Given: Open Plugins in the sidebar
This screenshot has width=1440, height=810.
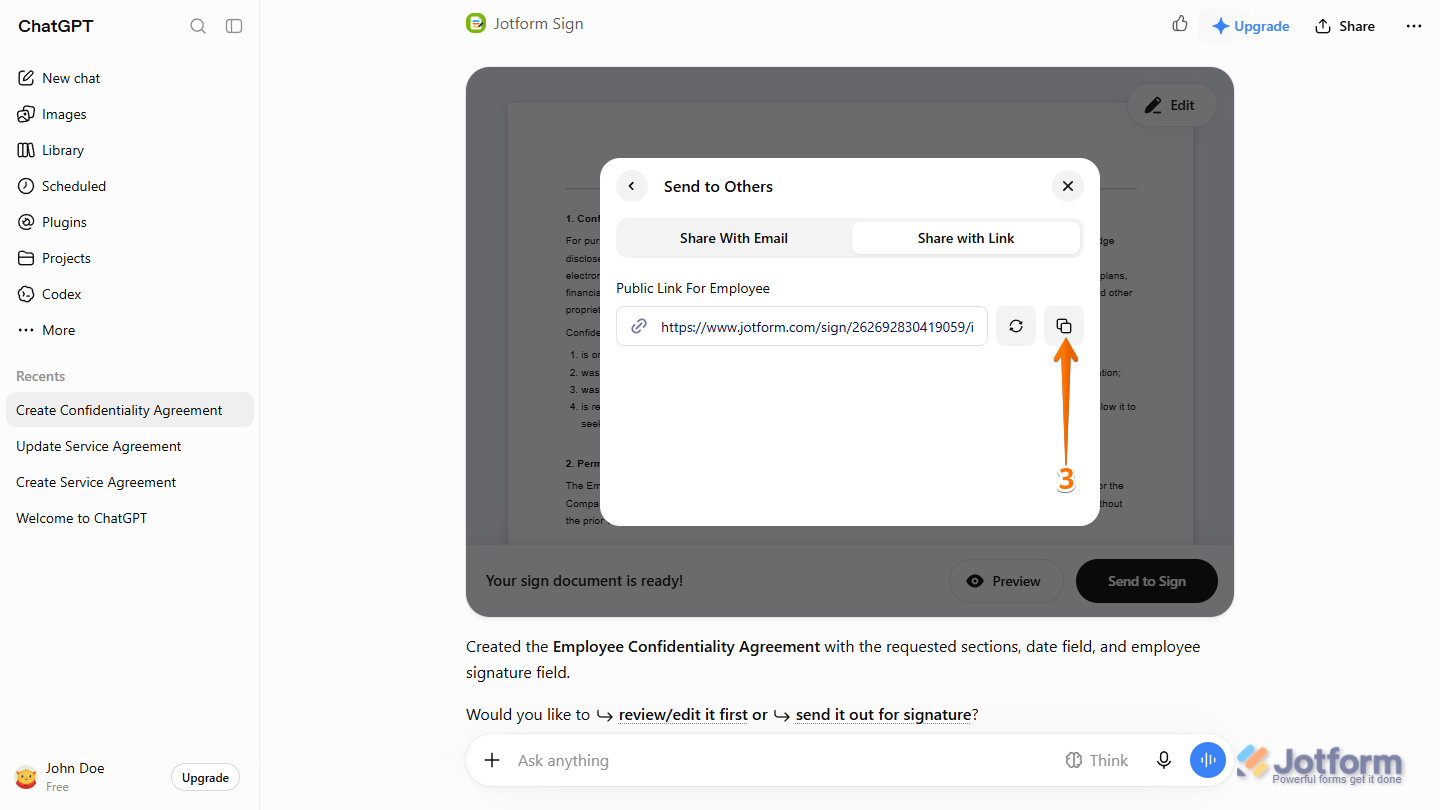Looking at the screenshot, I should (130, 222).
